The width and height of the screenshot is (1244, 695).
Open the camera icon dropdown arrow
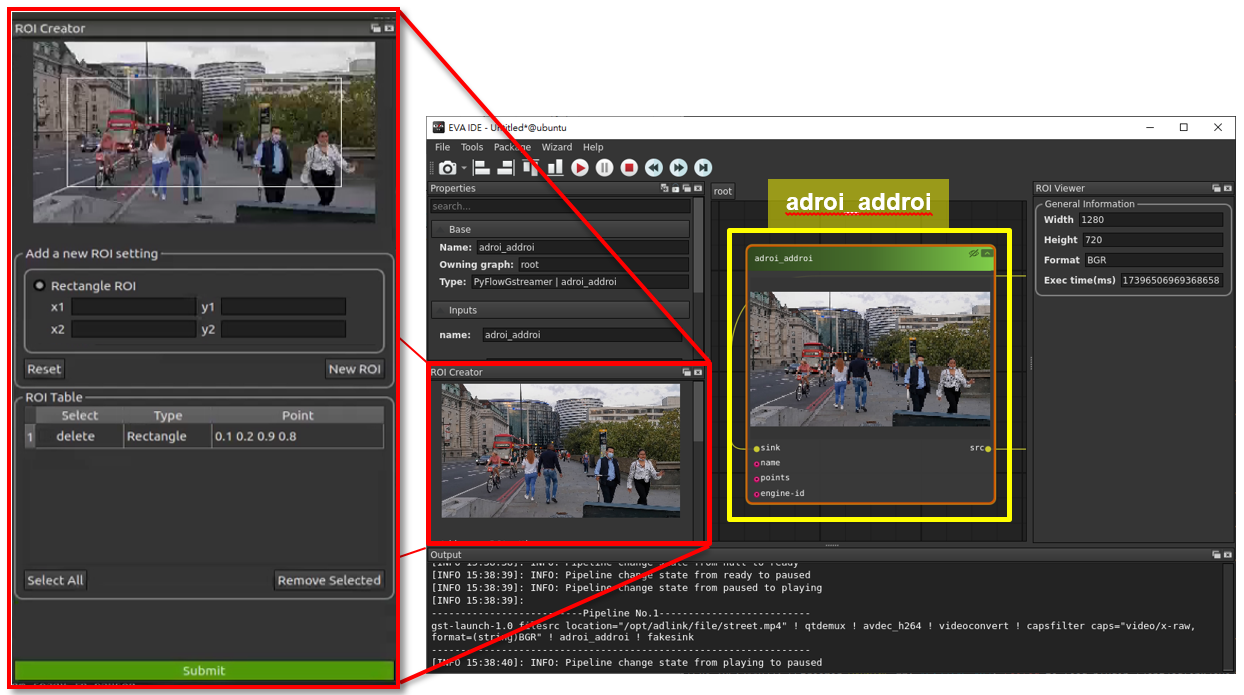[x=462, y=169]
